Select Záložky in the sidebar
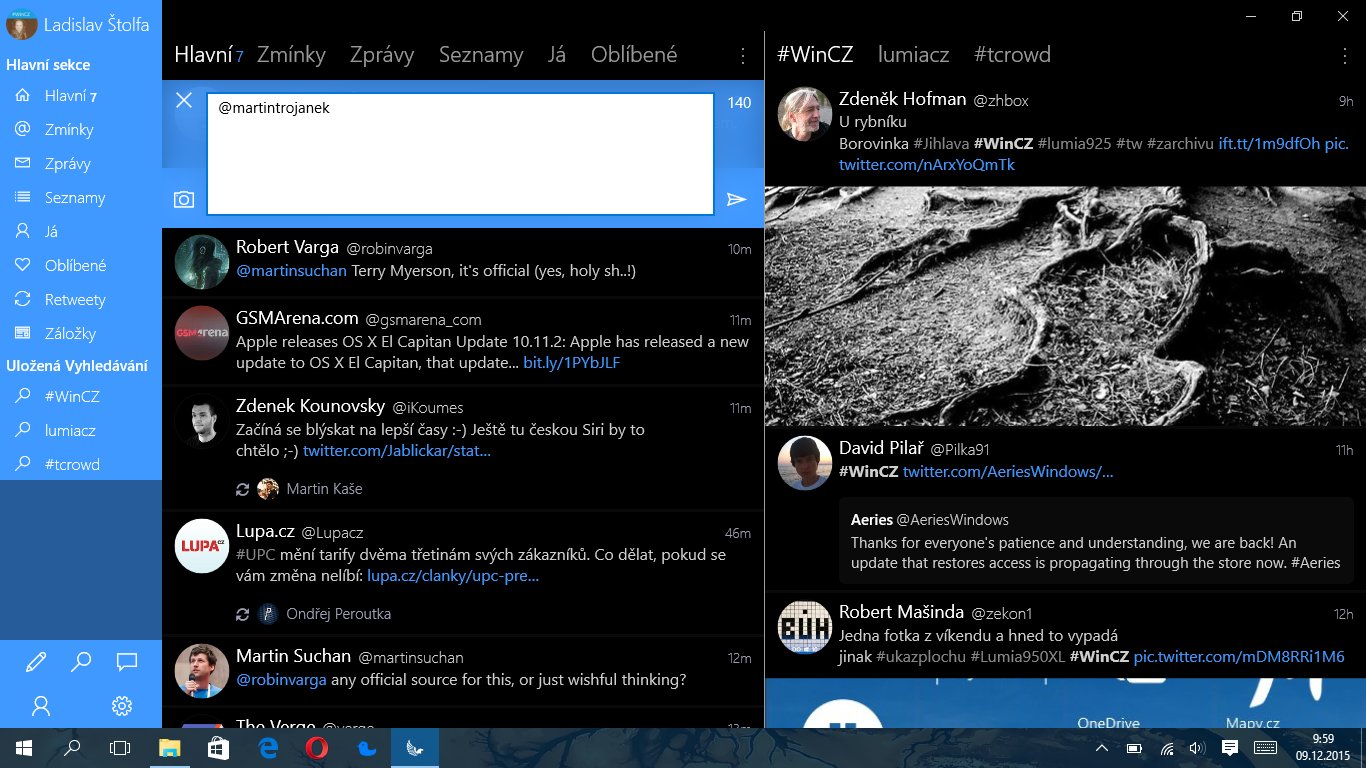 pos(81,334)
